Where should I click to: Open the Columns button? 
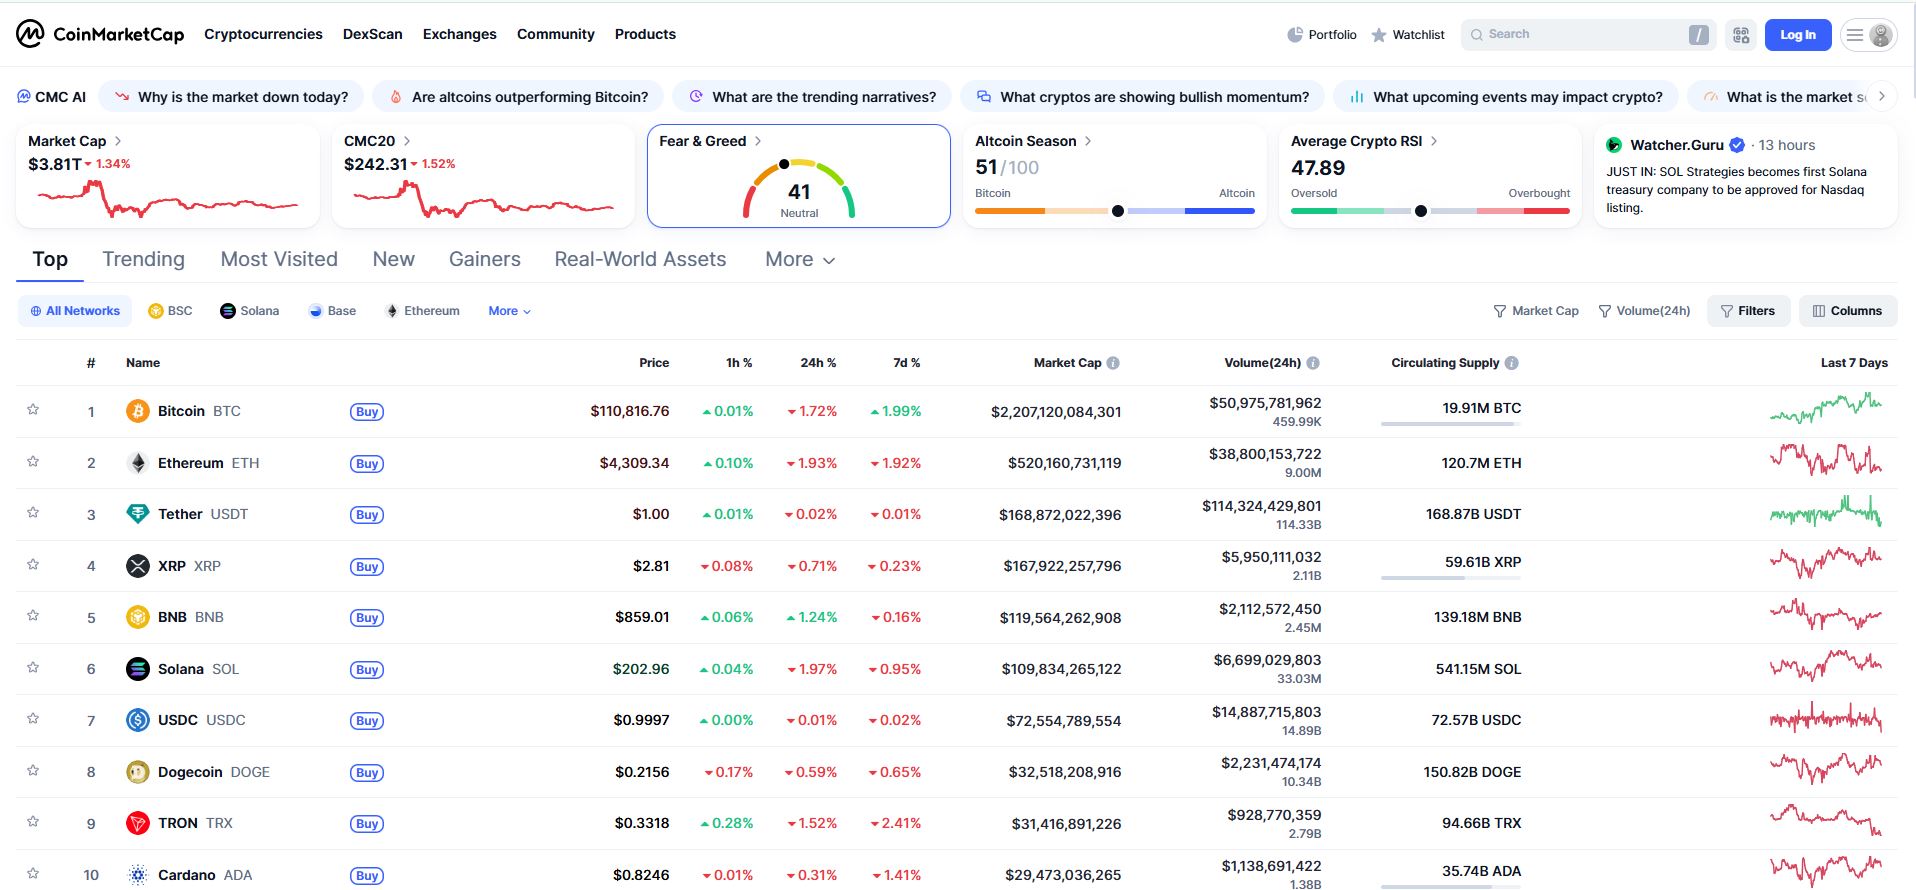[1848, 311]
